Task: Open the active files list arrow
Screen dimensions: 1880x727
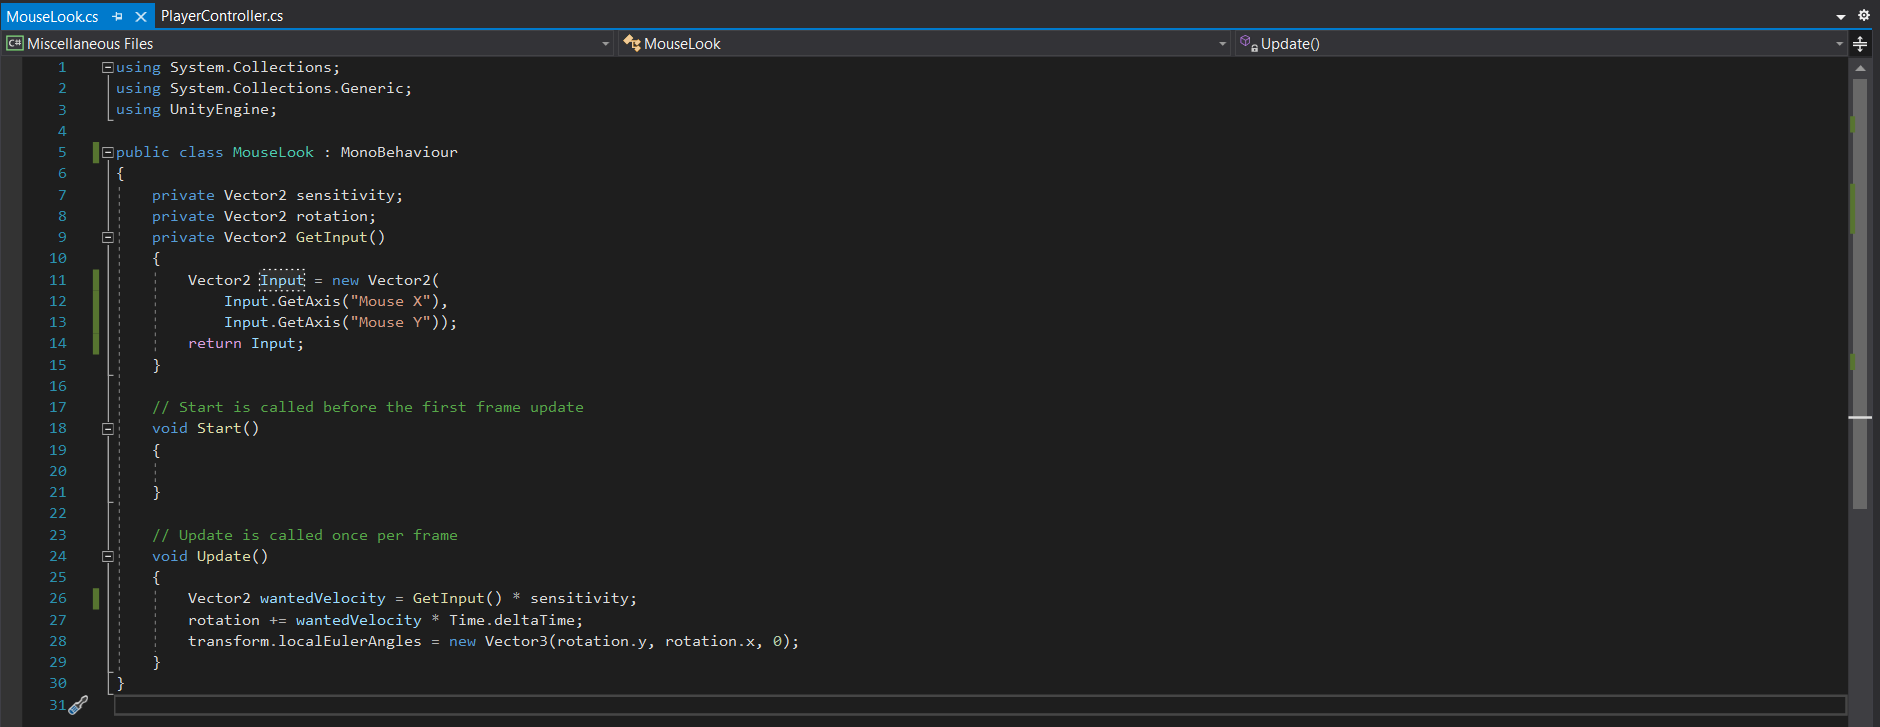Action: click(x=1841, y=16)
